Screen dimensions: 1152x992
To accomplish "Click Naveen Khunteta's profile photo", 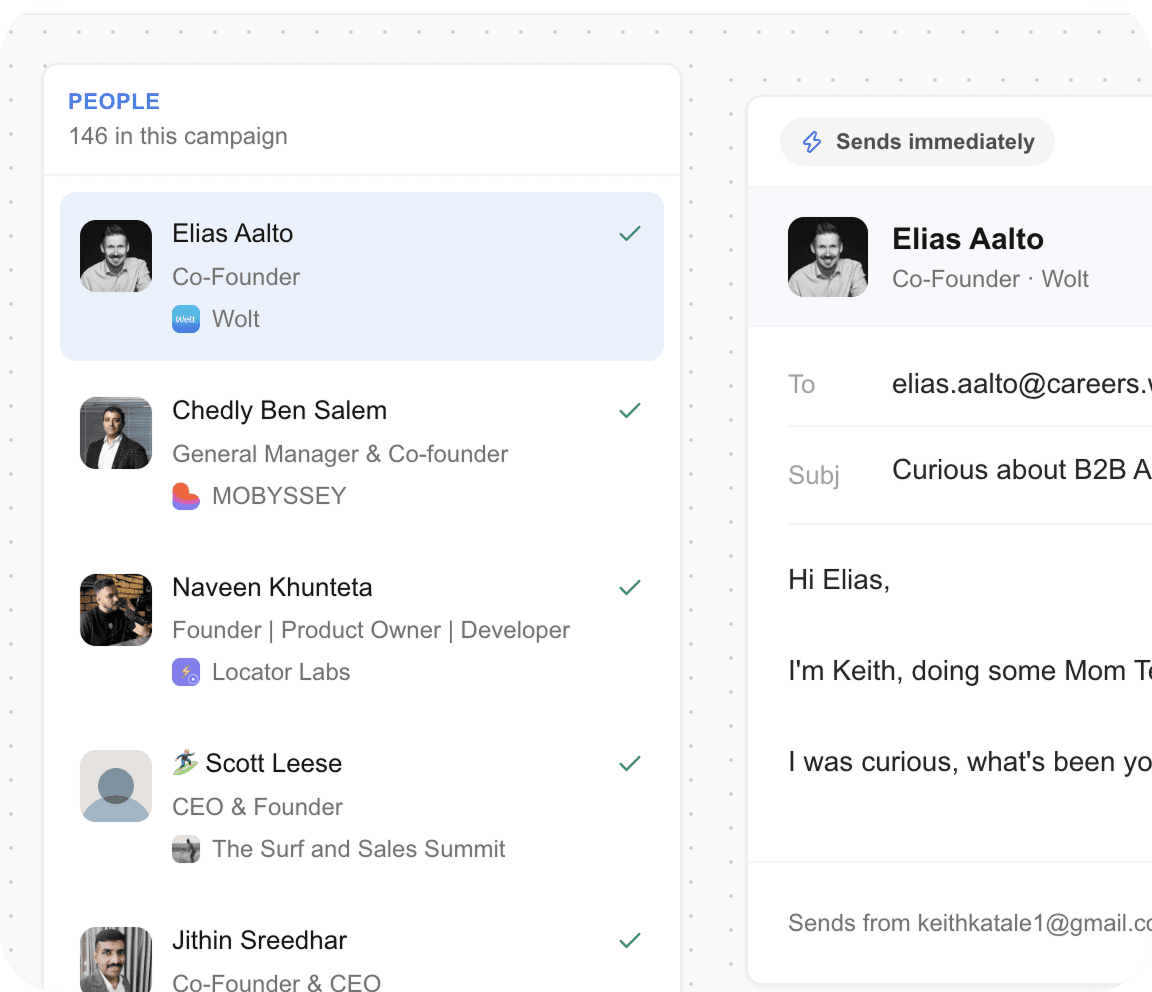I will [116, 610].
